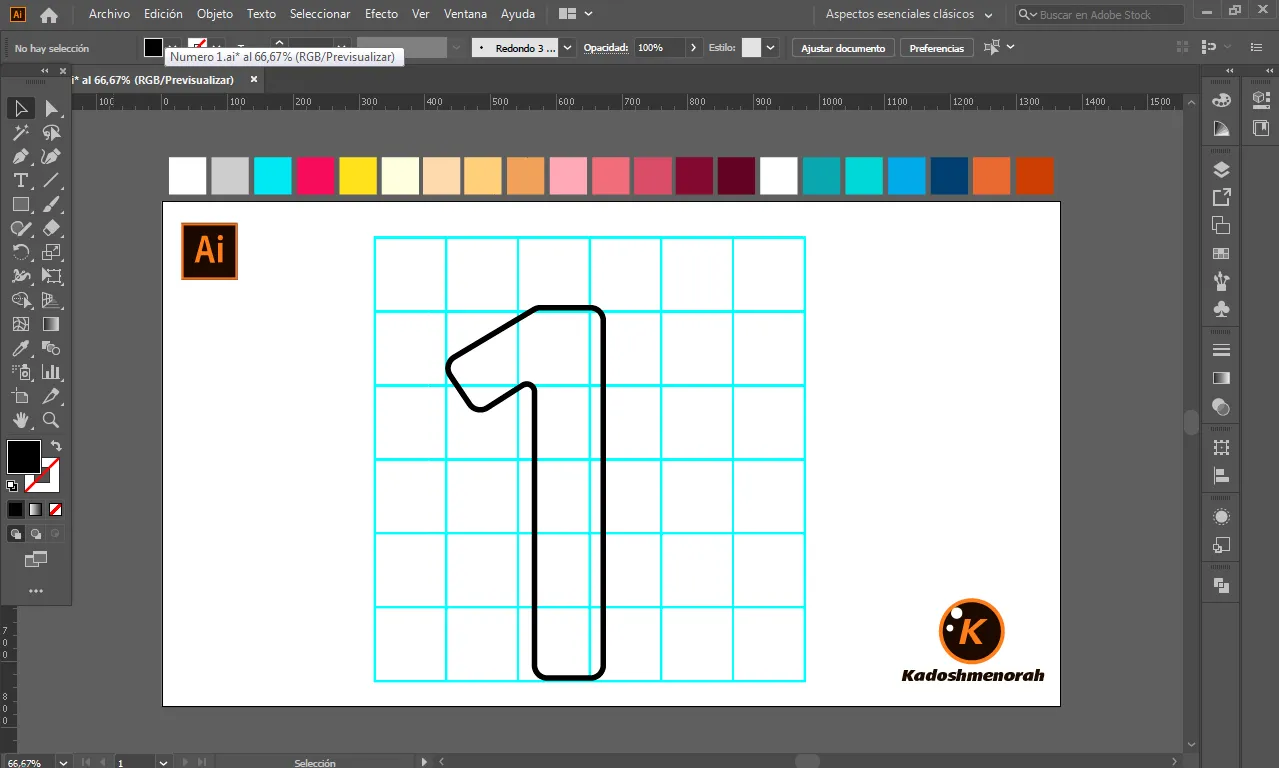Click the Preferencias button
Screen dimensions: 1279x768
tap(937, 48)
